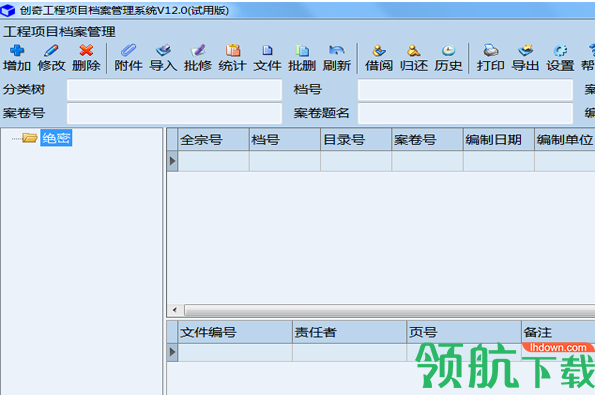Click the 文件 (File) document icon
The width and height of the screenshot is (595, 395).
tap(267, 50)
